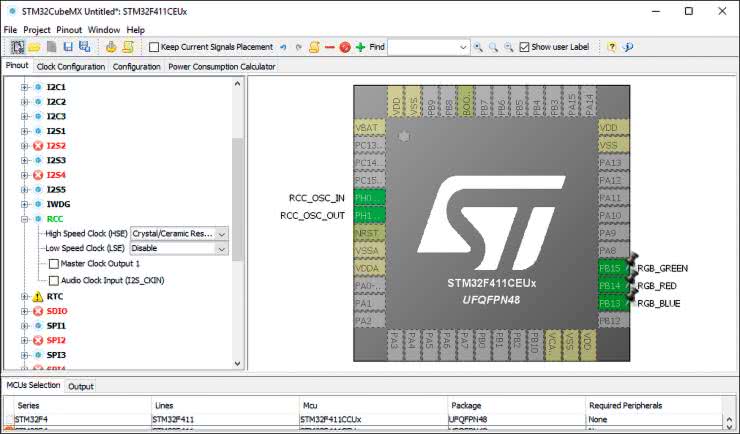Open the Pinout menu in the menu bar
The image size is (740, 434).
(69, 30)
